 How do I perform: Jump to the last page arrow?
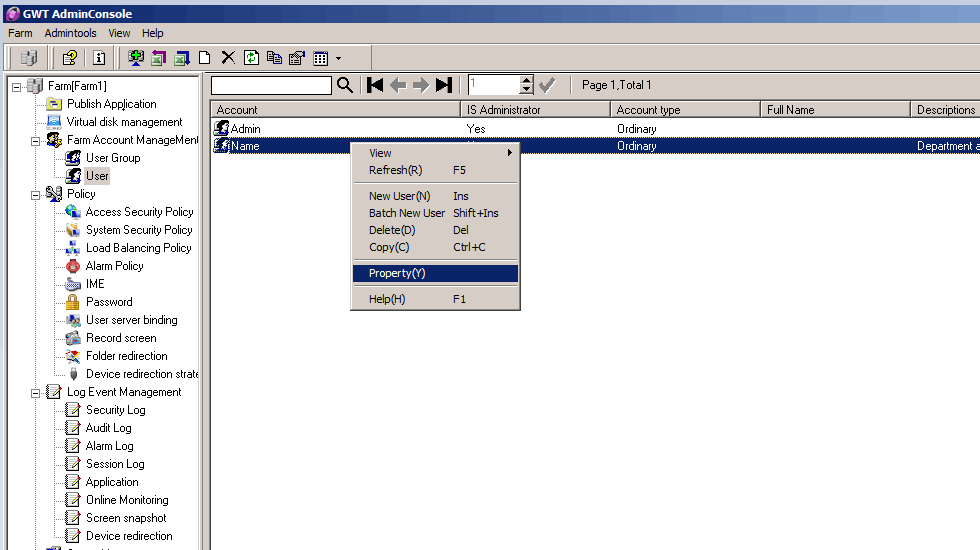coord(444,85)
